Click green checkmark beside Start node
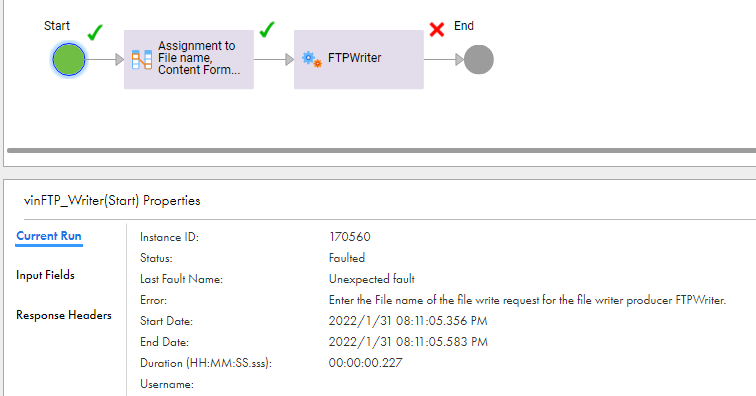This screenshot has height=396, width=756. [x=95, y=32]
